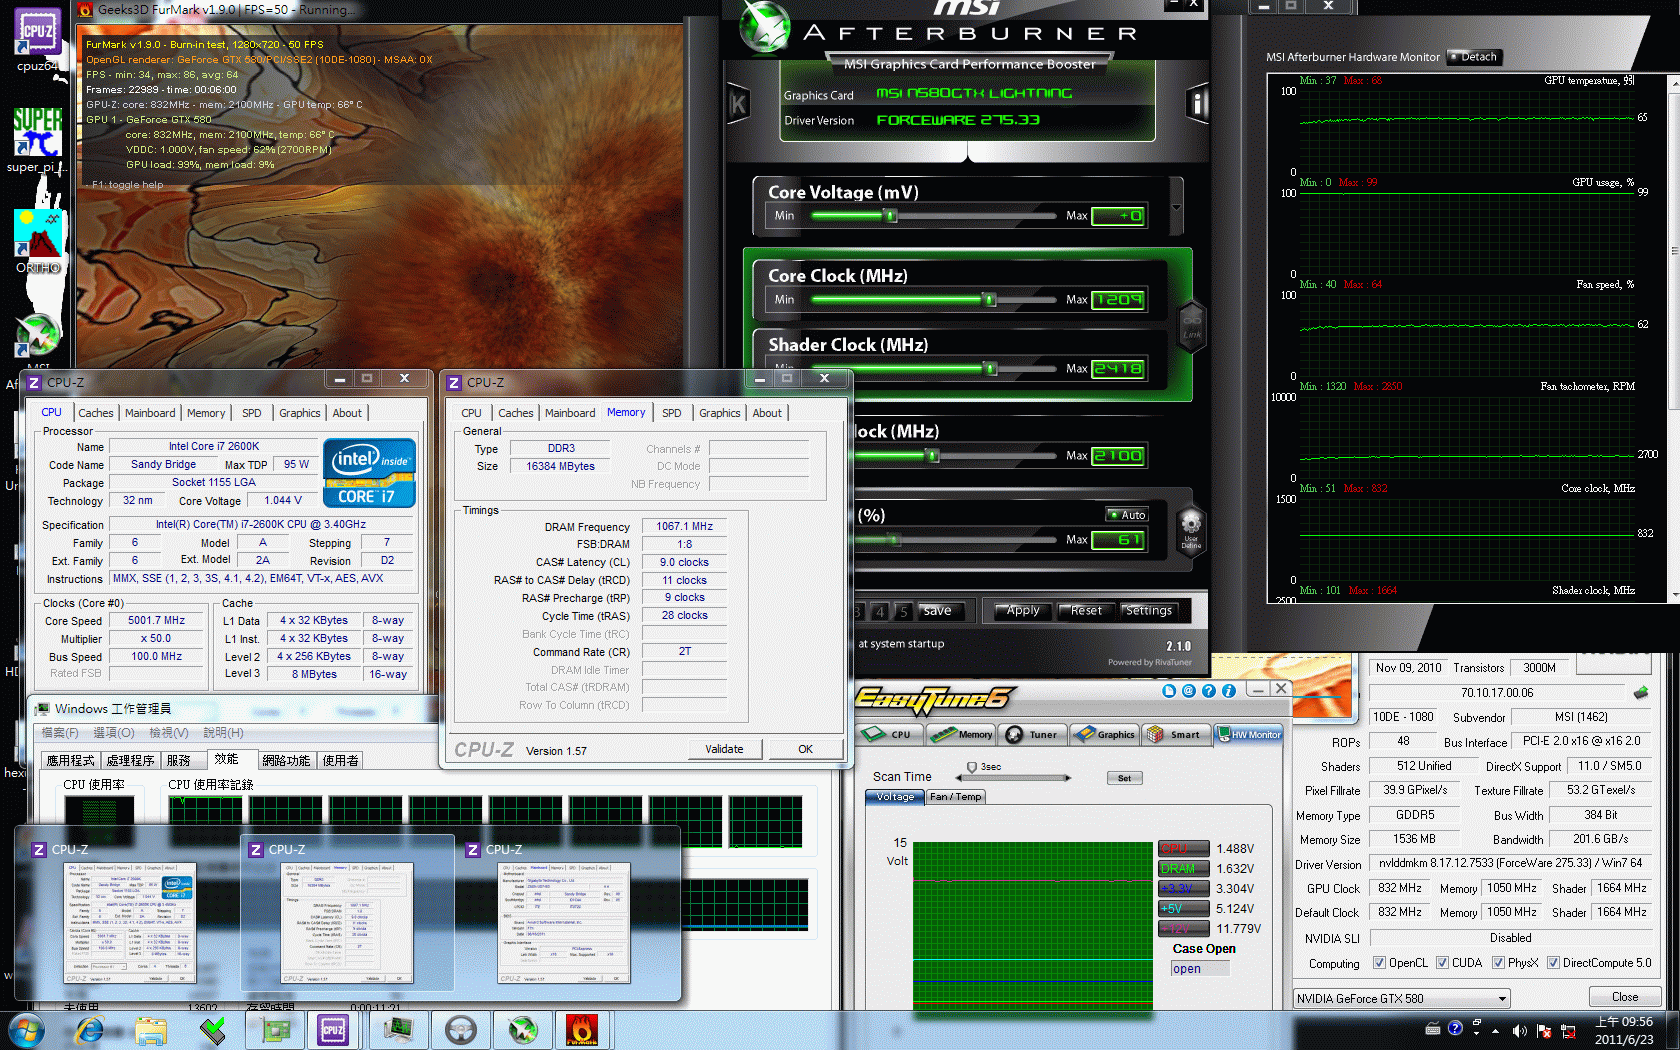Image resolution: width=1680 pixels, height=1050 pixels.
Task: Open Afterburner Settings button
Action: tap(1149, 611)
